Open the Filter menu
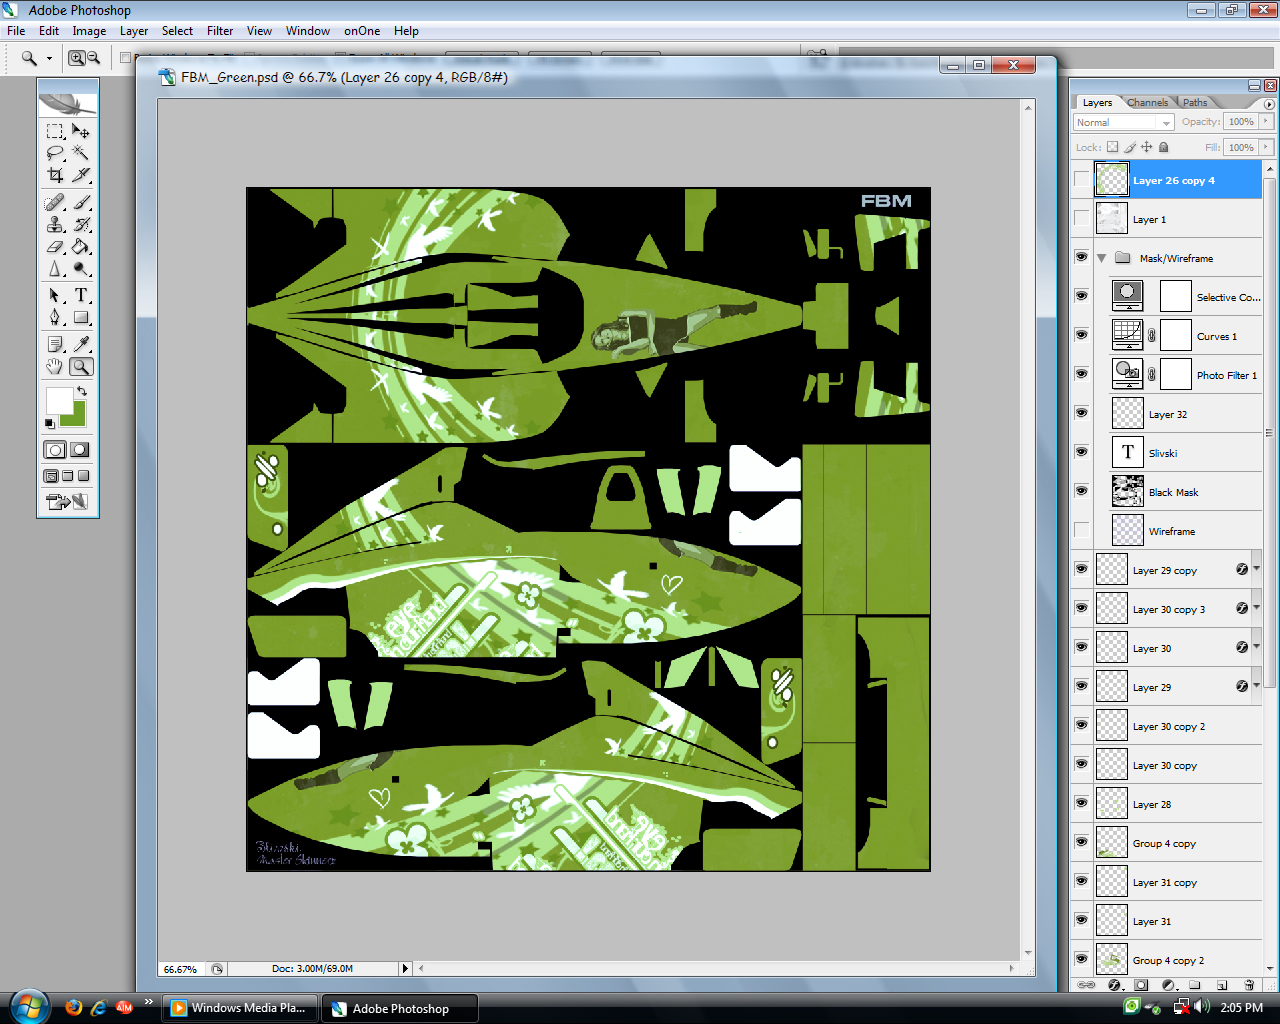 click(220, 31)
